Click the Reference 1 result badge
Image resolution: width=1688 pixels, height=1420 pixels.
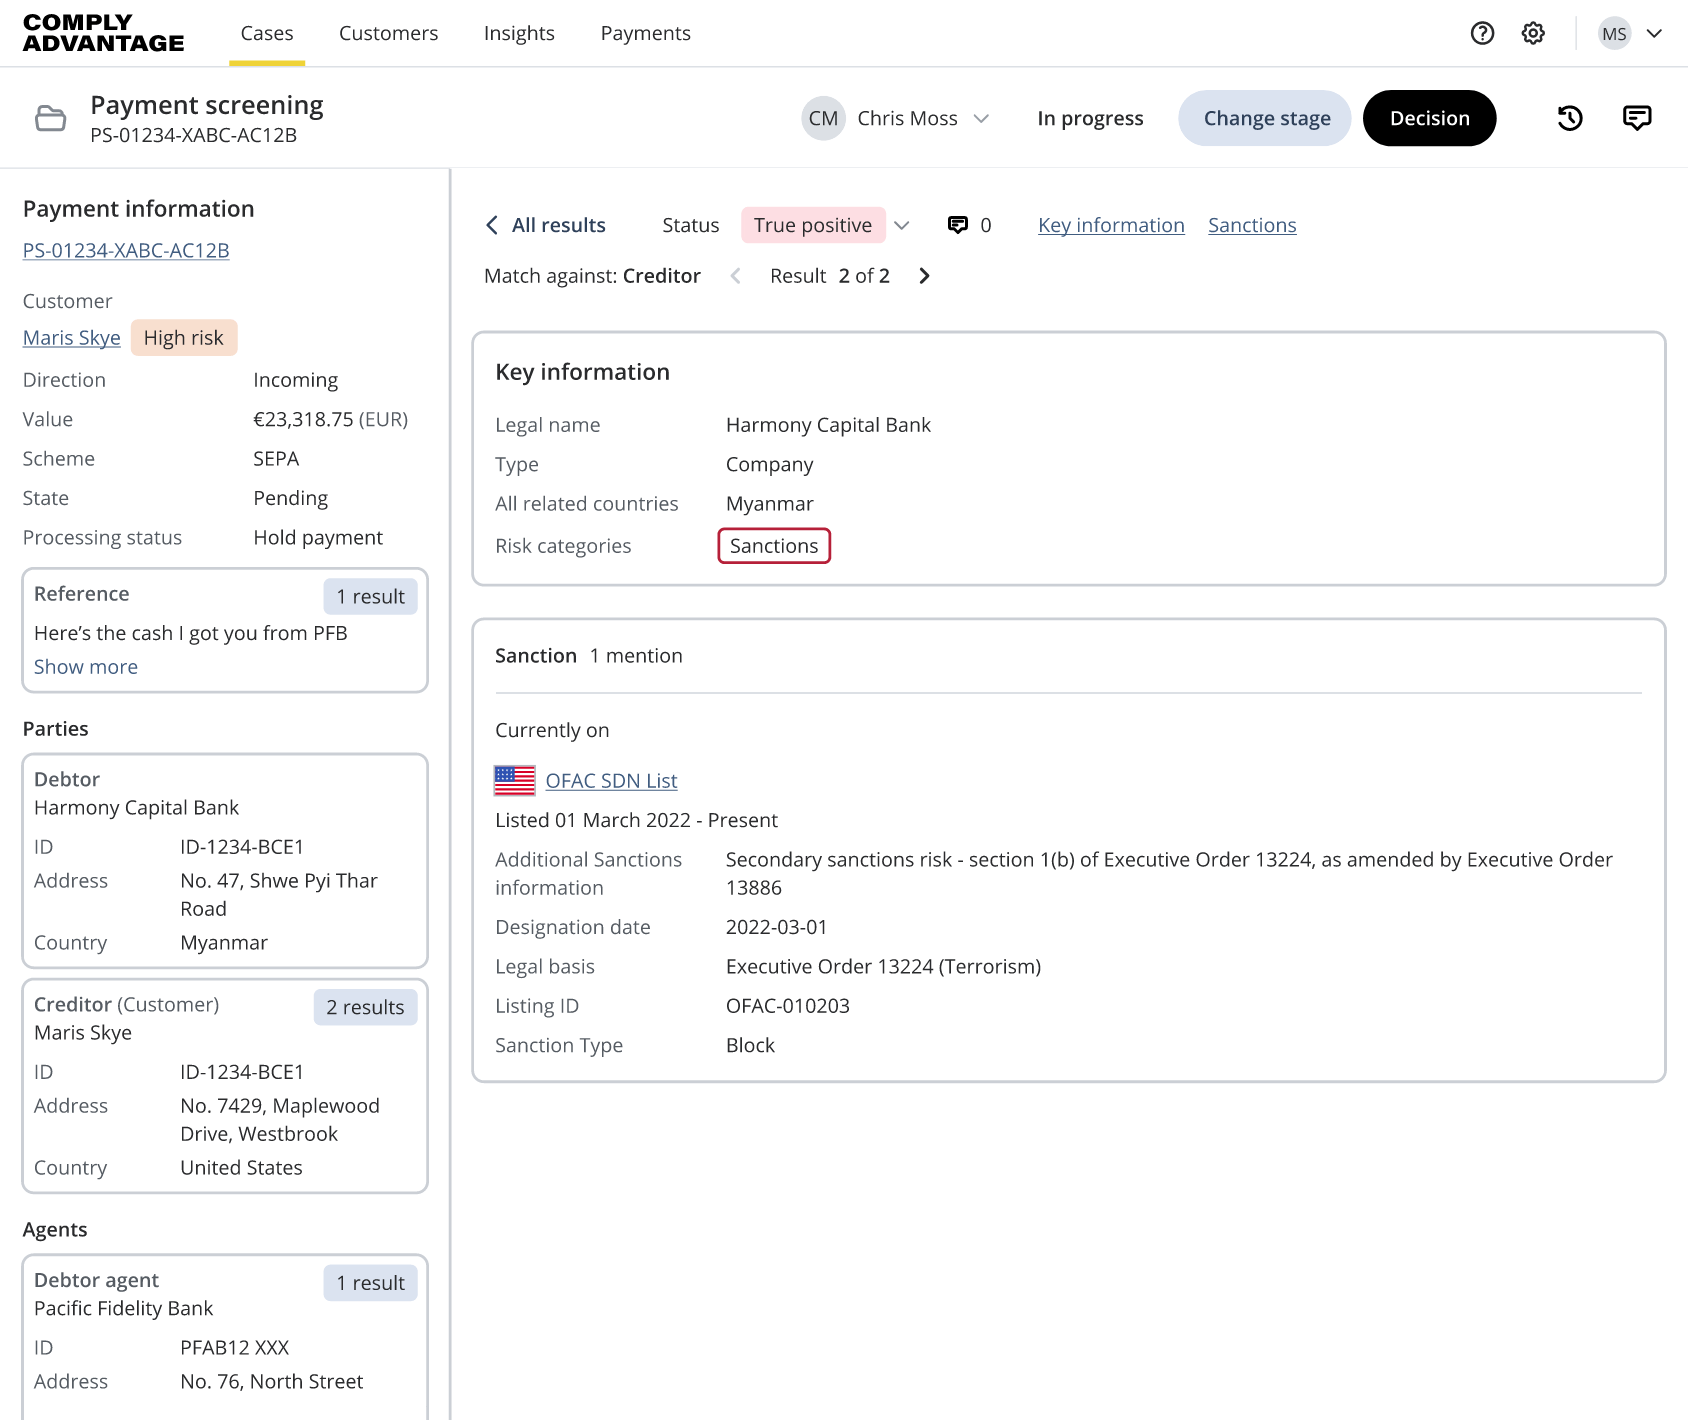(x=370, y=597)
